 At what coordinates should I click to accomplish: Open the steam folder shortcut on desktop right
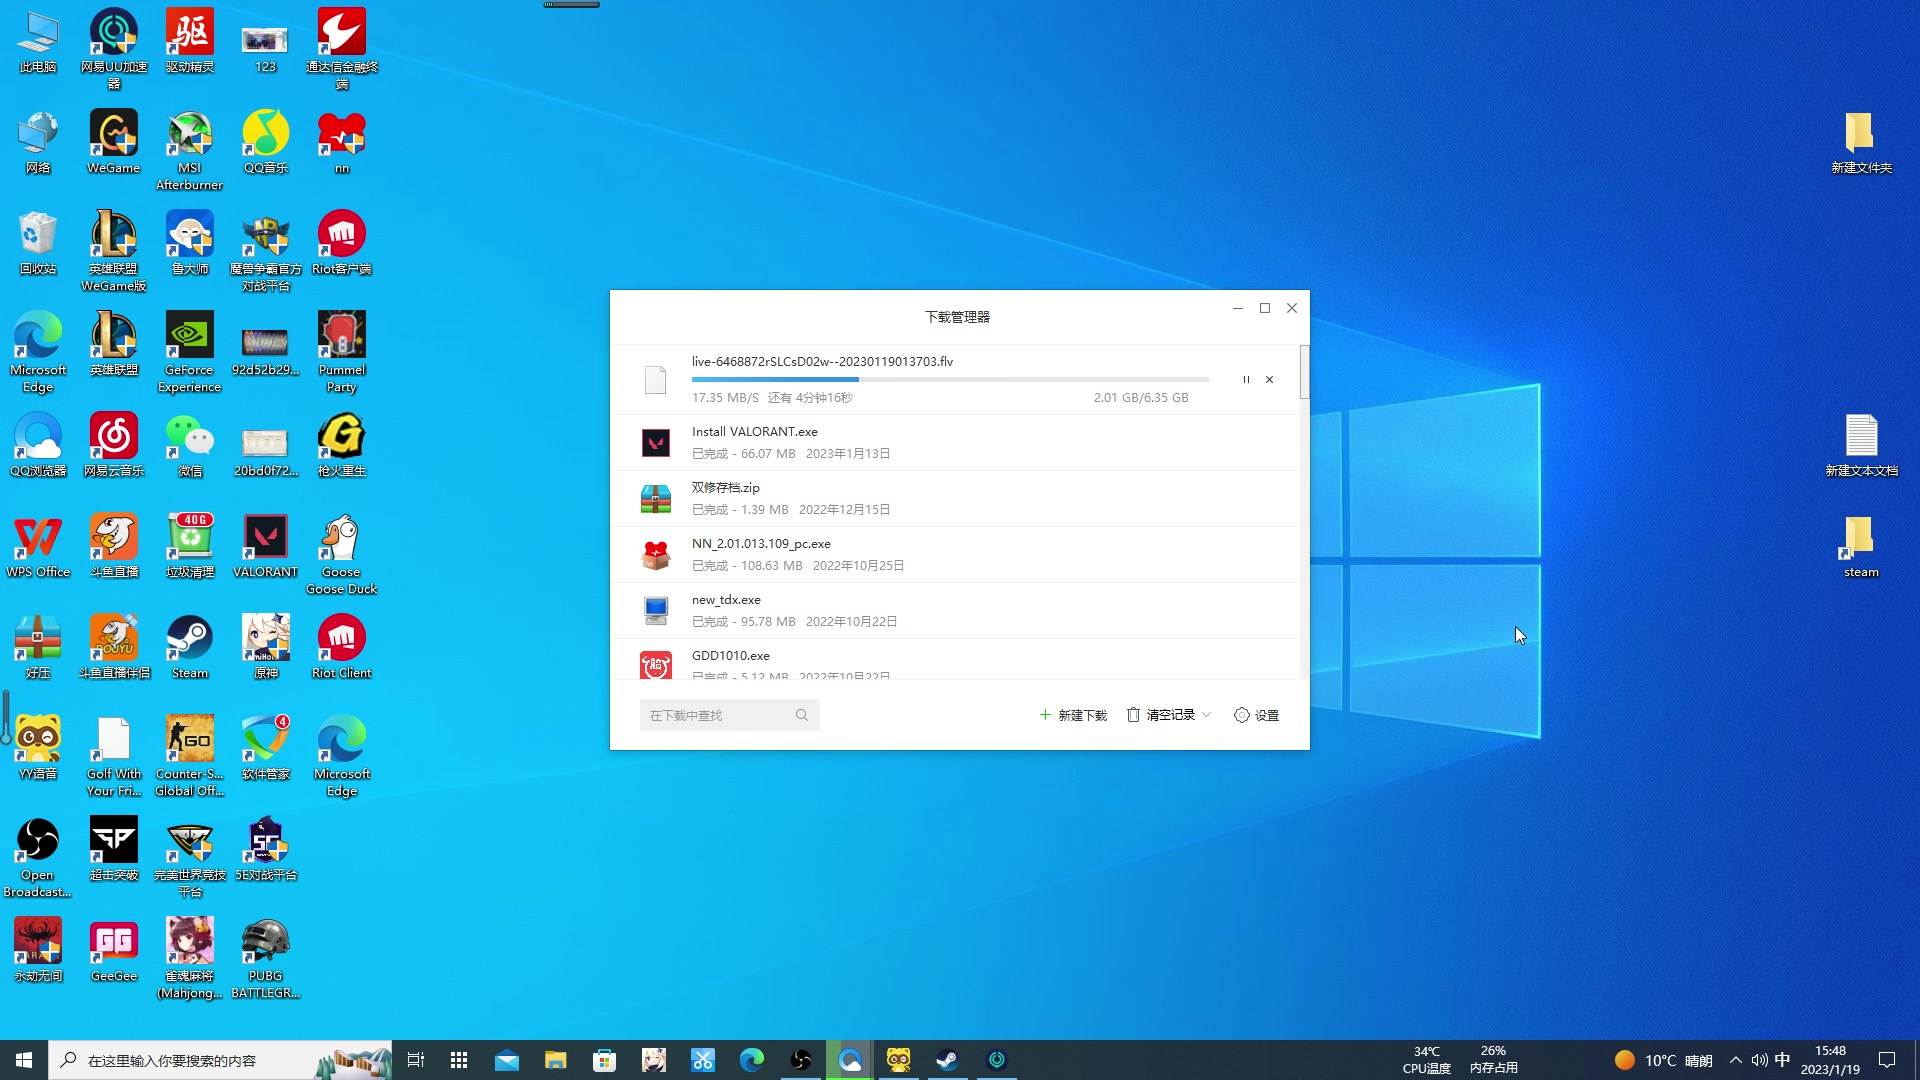(x=1861, y=547)
